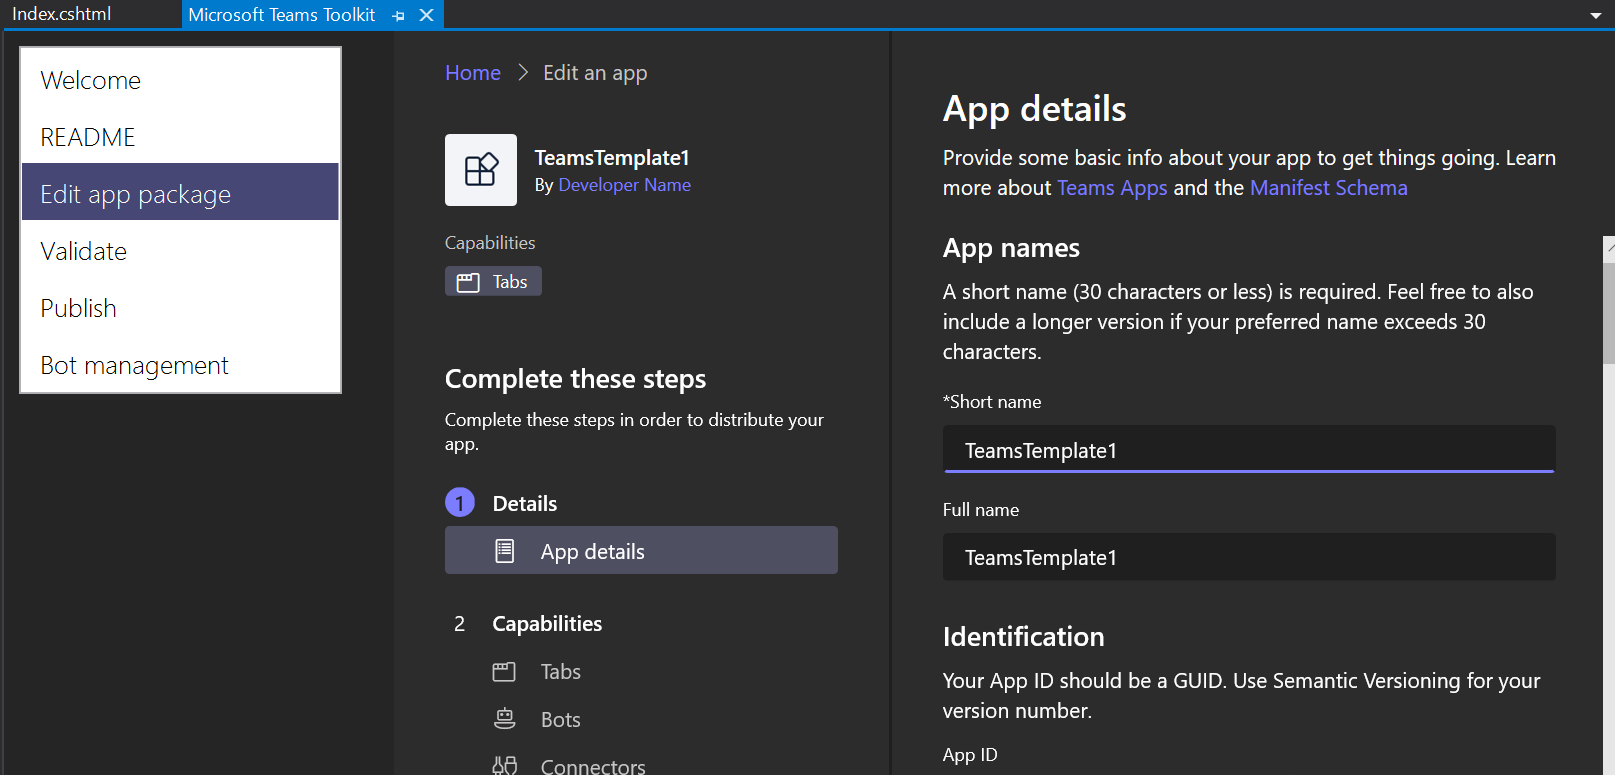
Task: Click the Short name input field
Action: pyautogui.click(x=1249, y=449)
